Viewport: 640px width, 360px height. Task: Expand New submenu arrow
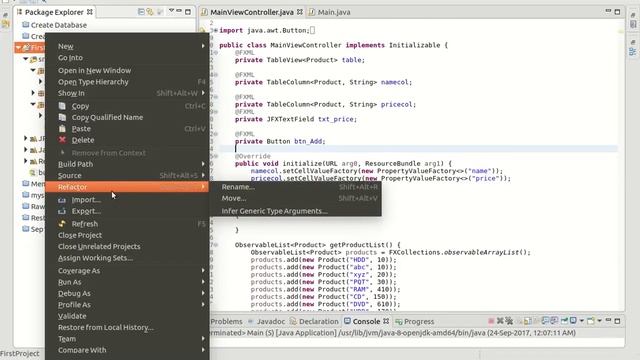pos(203,46)
